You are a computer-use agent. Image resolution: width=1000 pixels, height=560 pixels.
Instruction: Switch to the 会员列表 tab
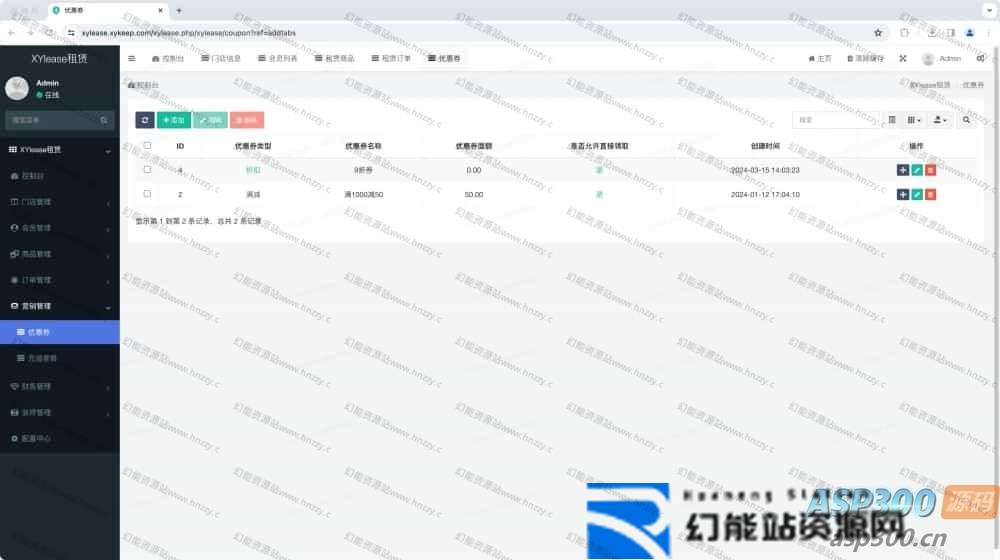point(277,59)
